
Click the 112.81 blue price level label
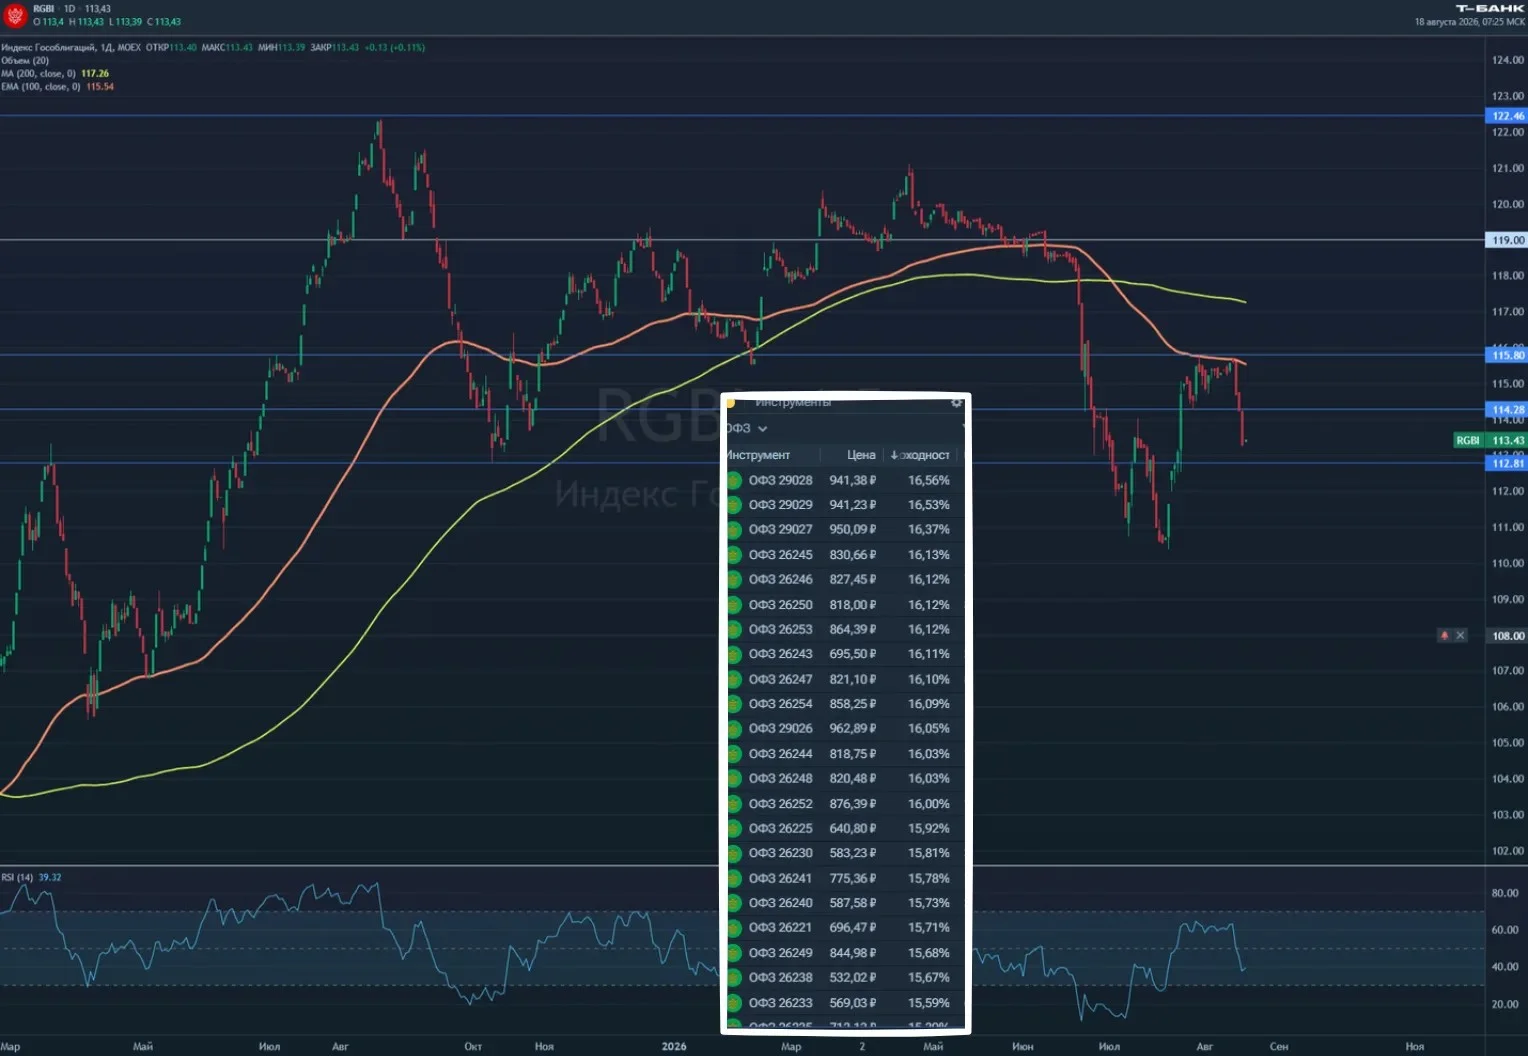click(x=1507, y=463)
